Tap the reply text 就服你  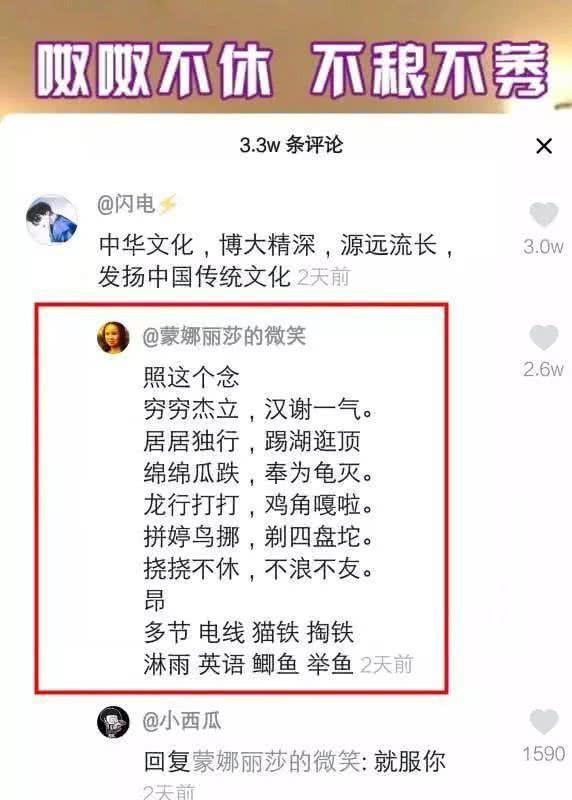pos(410,762)
